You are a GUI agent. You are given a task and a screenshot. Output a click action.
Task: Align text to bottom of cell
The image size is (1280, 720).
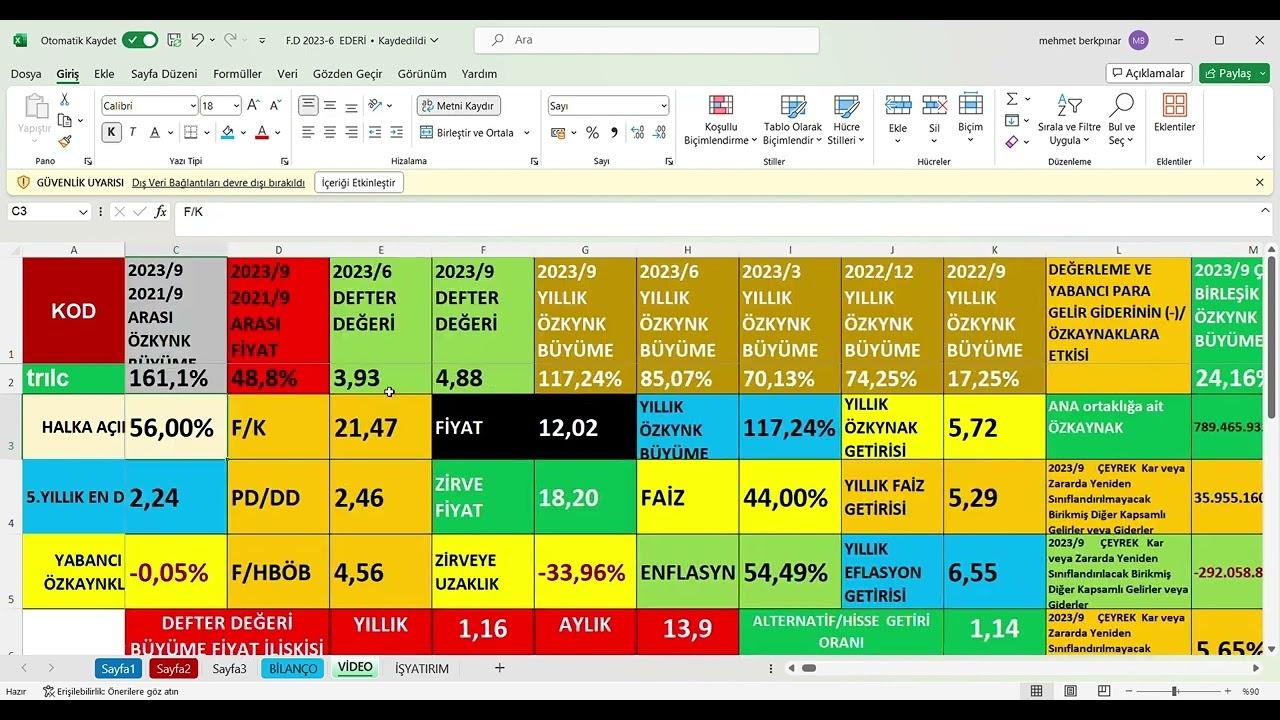tap(351, 105)
